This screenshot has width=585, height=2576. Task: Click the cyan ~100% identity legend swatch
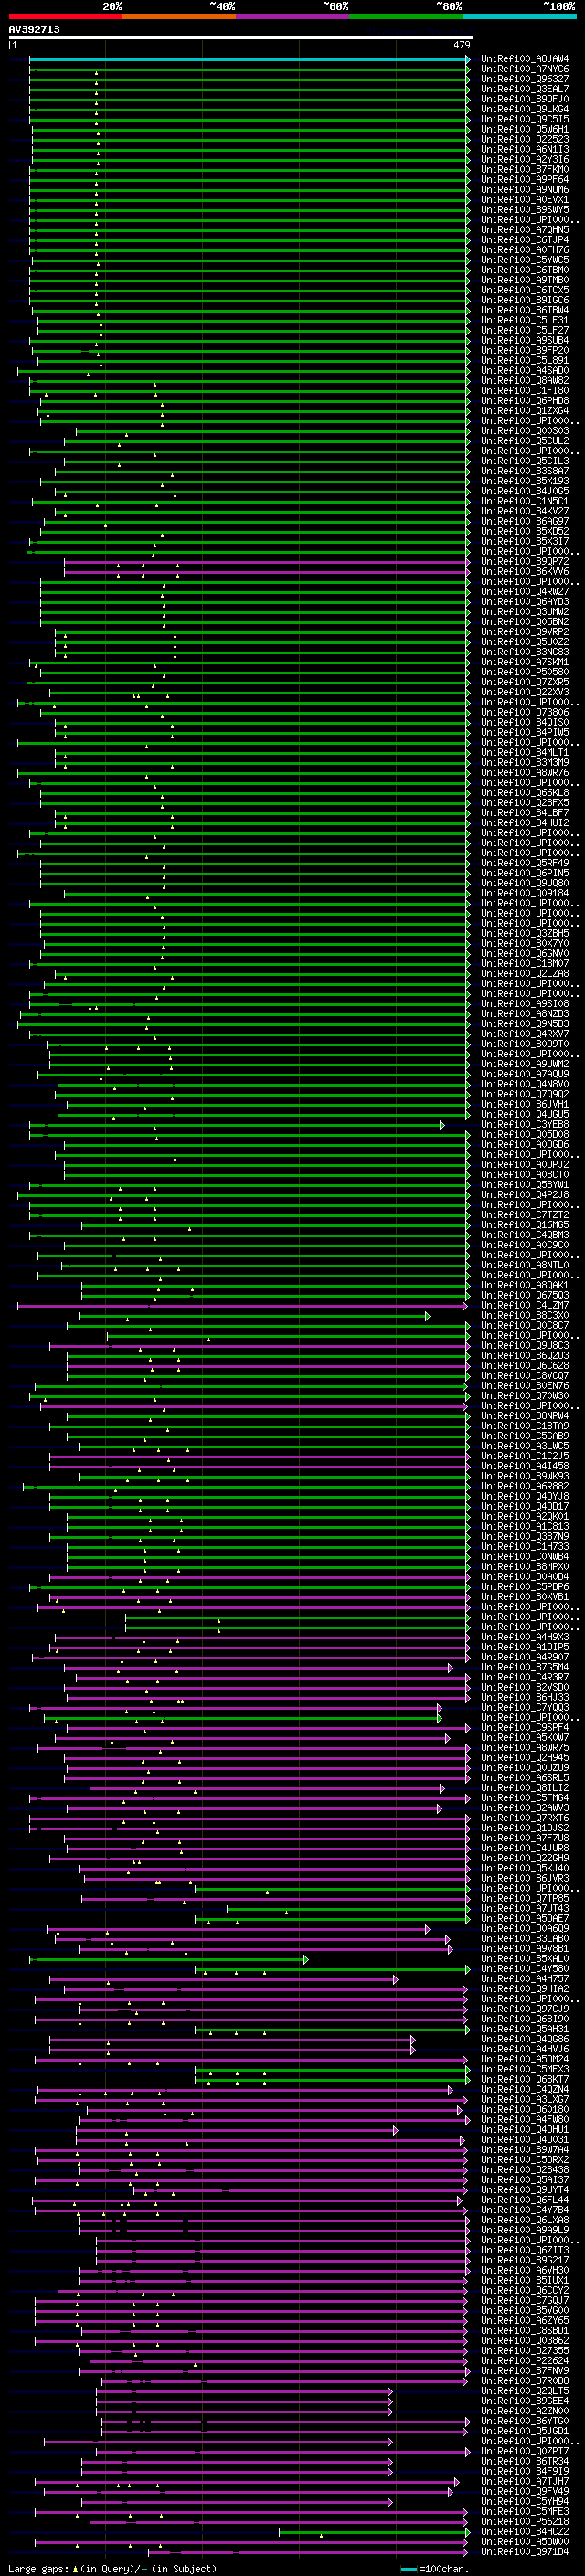click(519, 16)
